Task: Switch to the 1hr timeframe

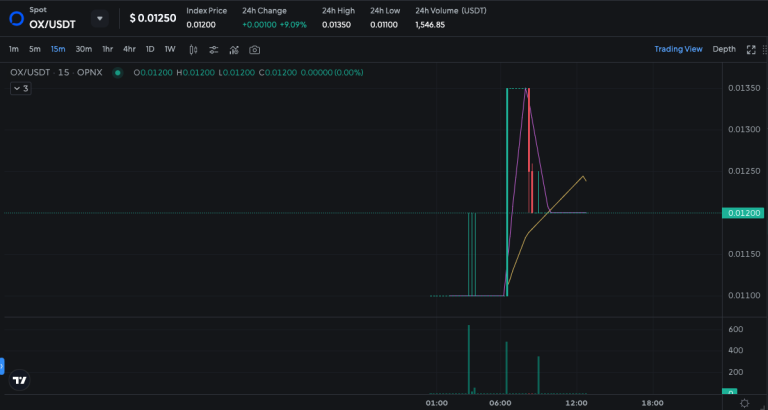Action: click(107, 49)
